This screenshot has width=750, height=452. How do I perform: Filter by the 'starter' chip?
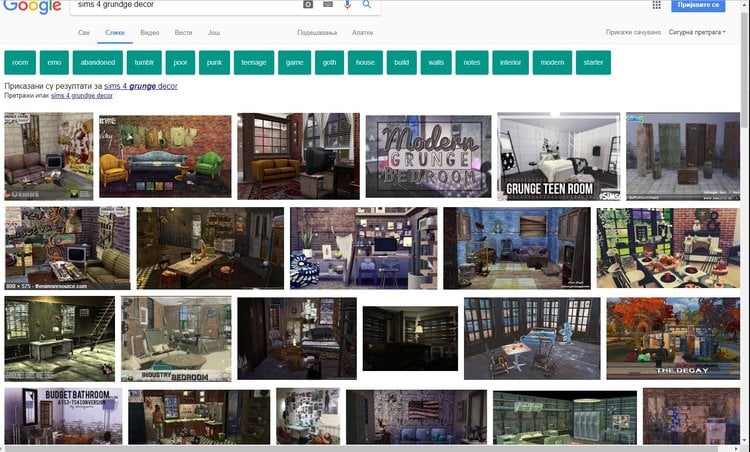click(x=593, y=63)
